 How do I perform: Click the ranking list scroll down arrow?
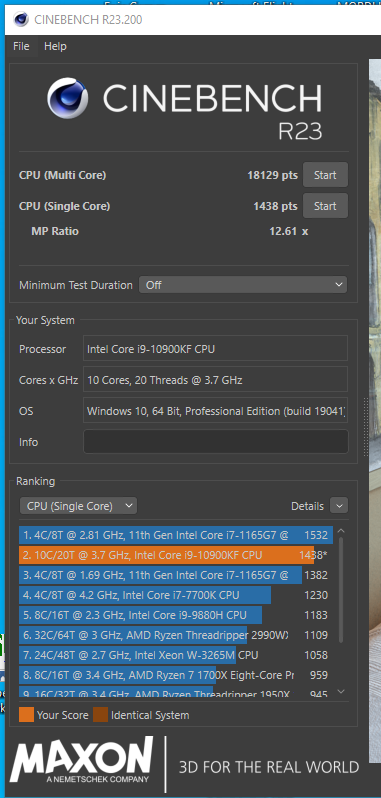[341, 691]
